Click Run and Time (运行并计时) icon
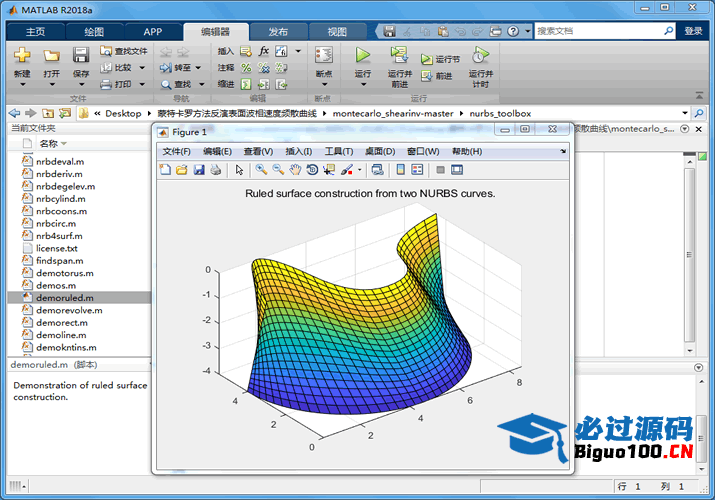Screen dimensions: 715x500 (x=480, y=55)
